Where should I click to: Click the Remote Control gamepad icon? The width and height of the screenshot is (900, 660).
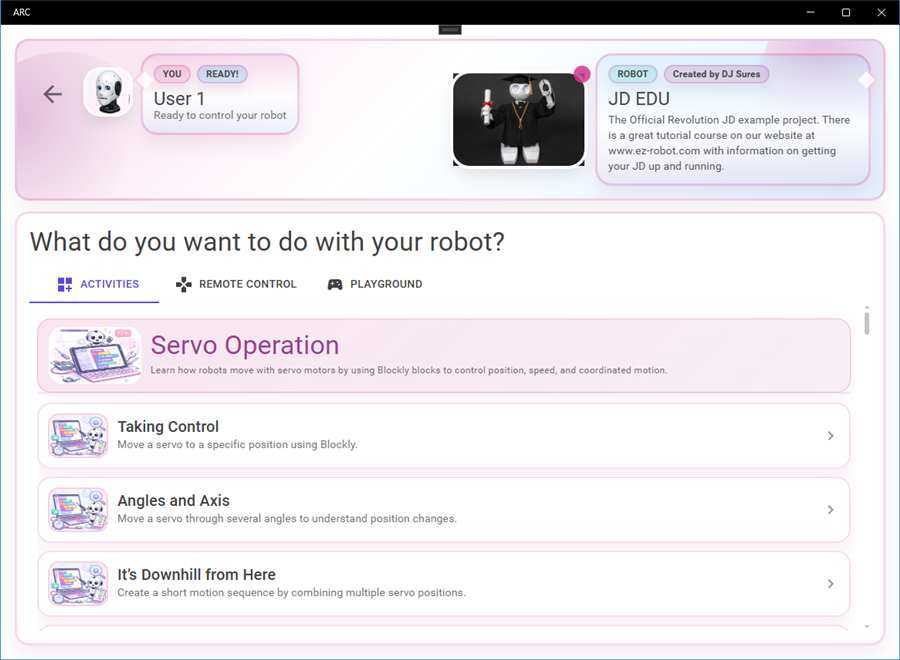183,285
